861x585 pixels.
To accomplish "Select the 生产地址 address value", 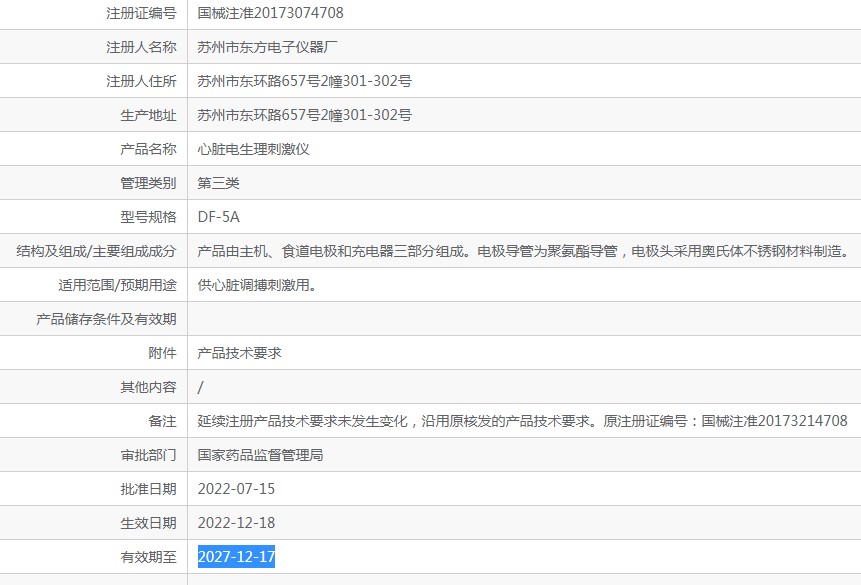I will pos(305,115).
